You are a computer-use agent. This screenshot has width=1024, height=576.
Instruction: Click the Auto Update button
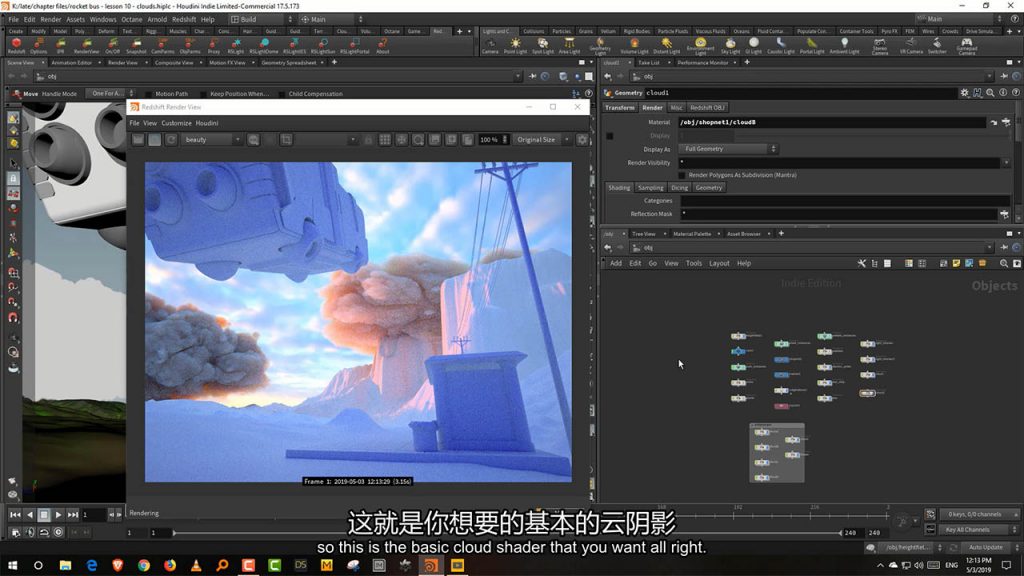point(985,548)
